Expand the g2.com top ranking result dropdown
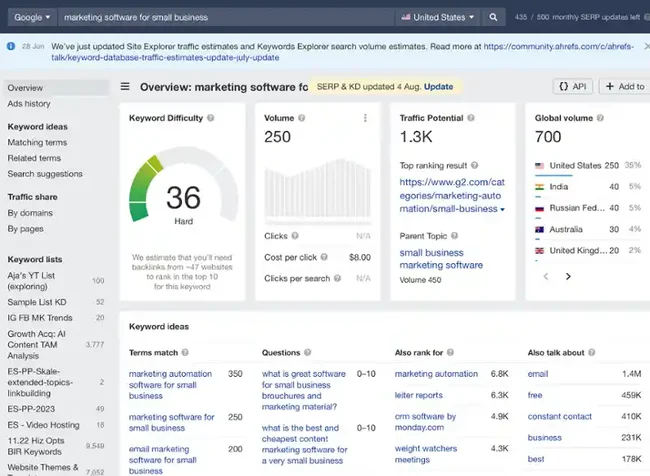The height and width of the screenshot is (476, 650). point(502,210)
